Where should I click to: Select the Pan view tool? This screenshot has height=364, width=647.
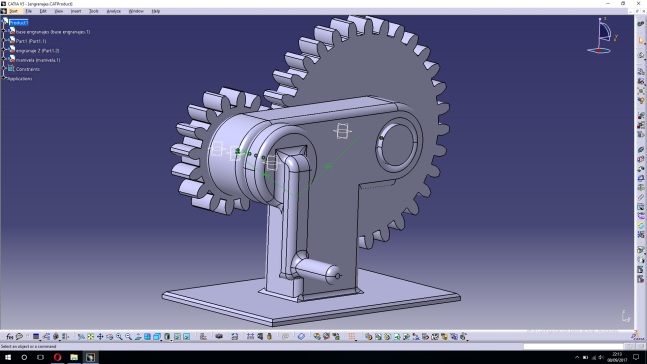click(100, 337)
